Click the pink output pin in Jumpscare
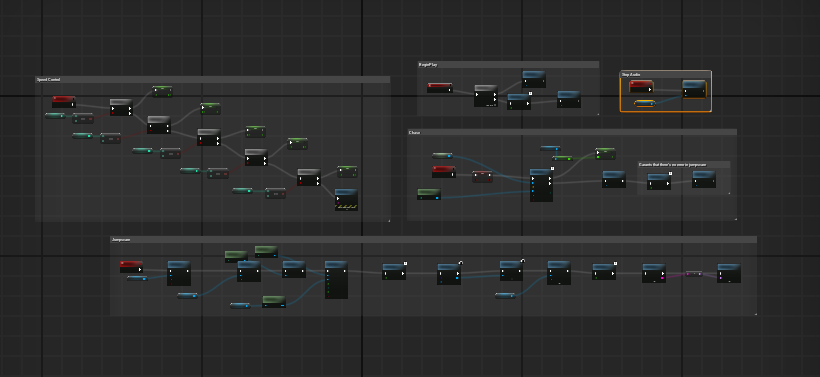 (663, 278)
